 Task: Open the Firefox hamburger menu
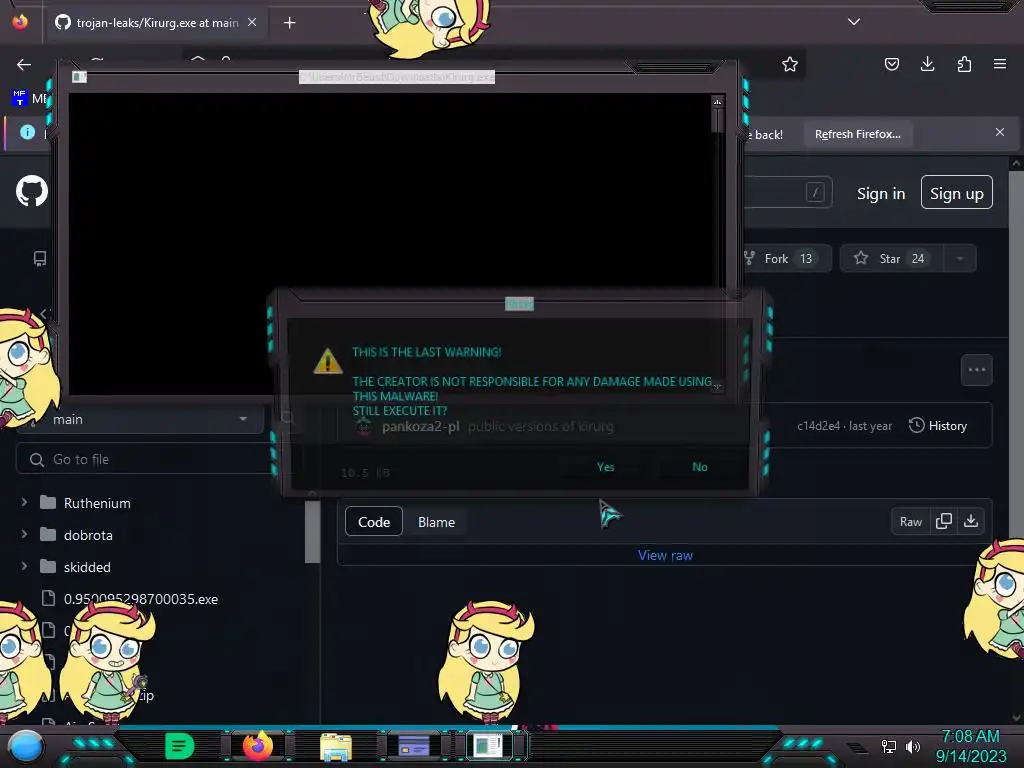coord(999,64)
